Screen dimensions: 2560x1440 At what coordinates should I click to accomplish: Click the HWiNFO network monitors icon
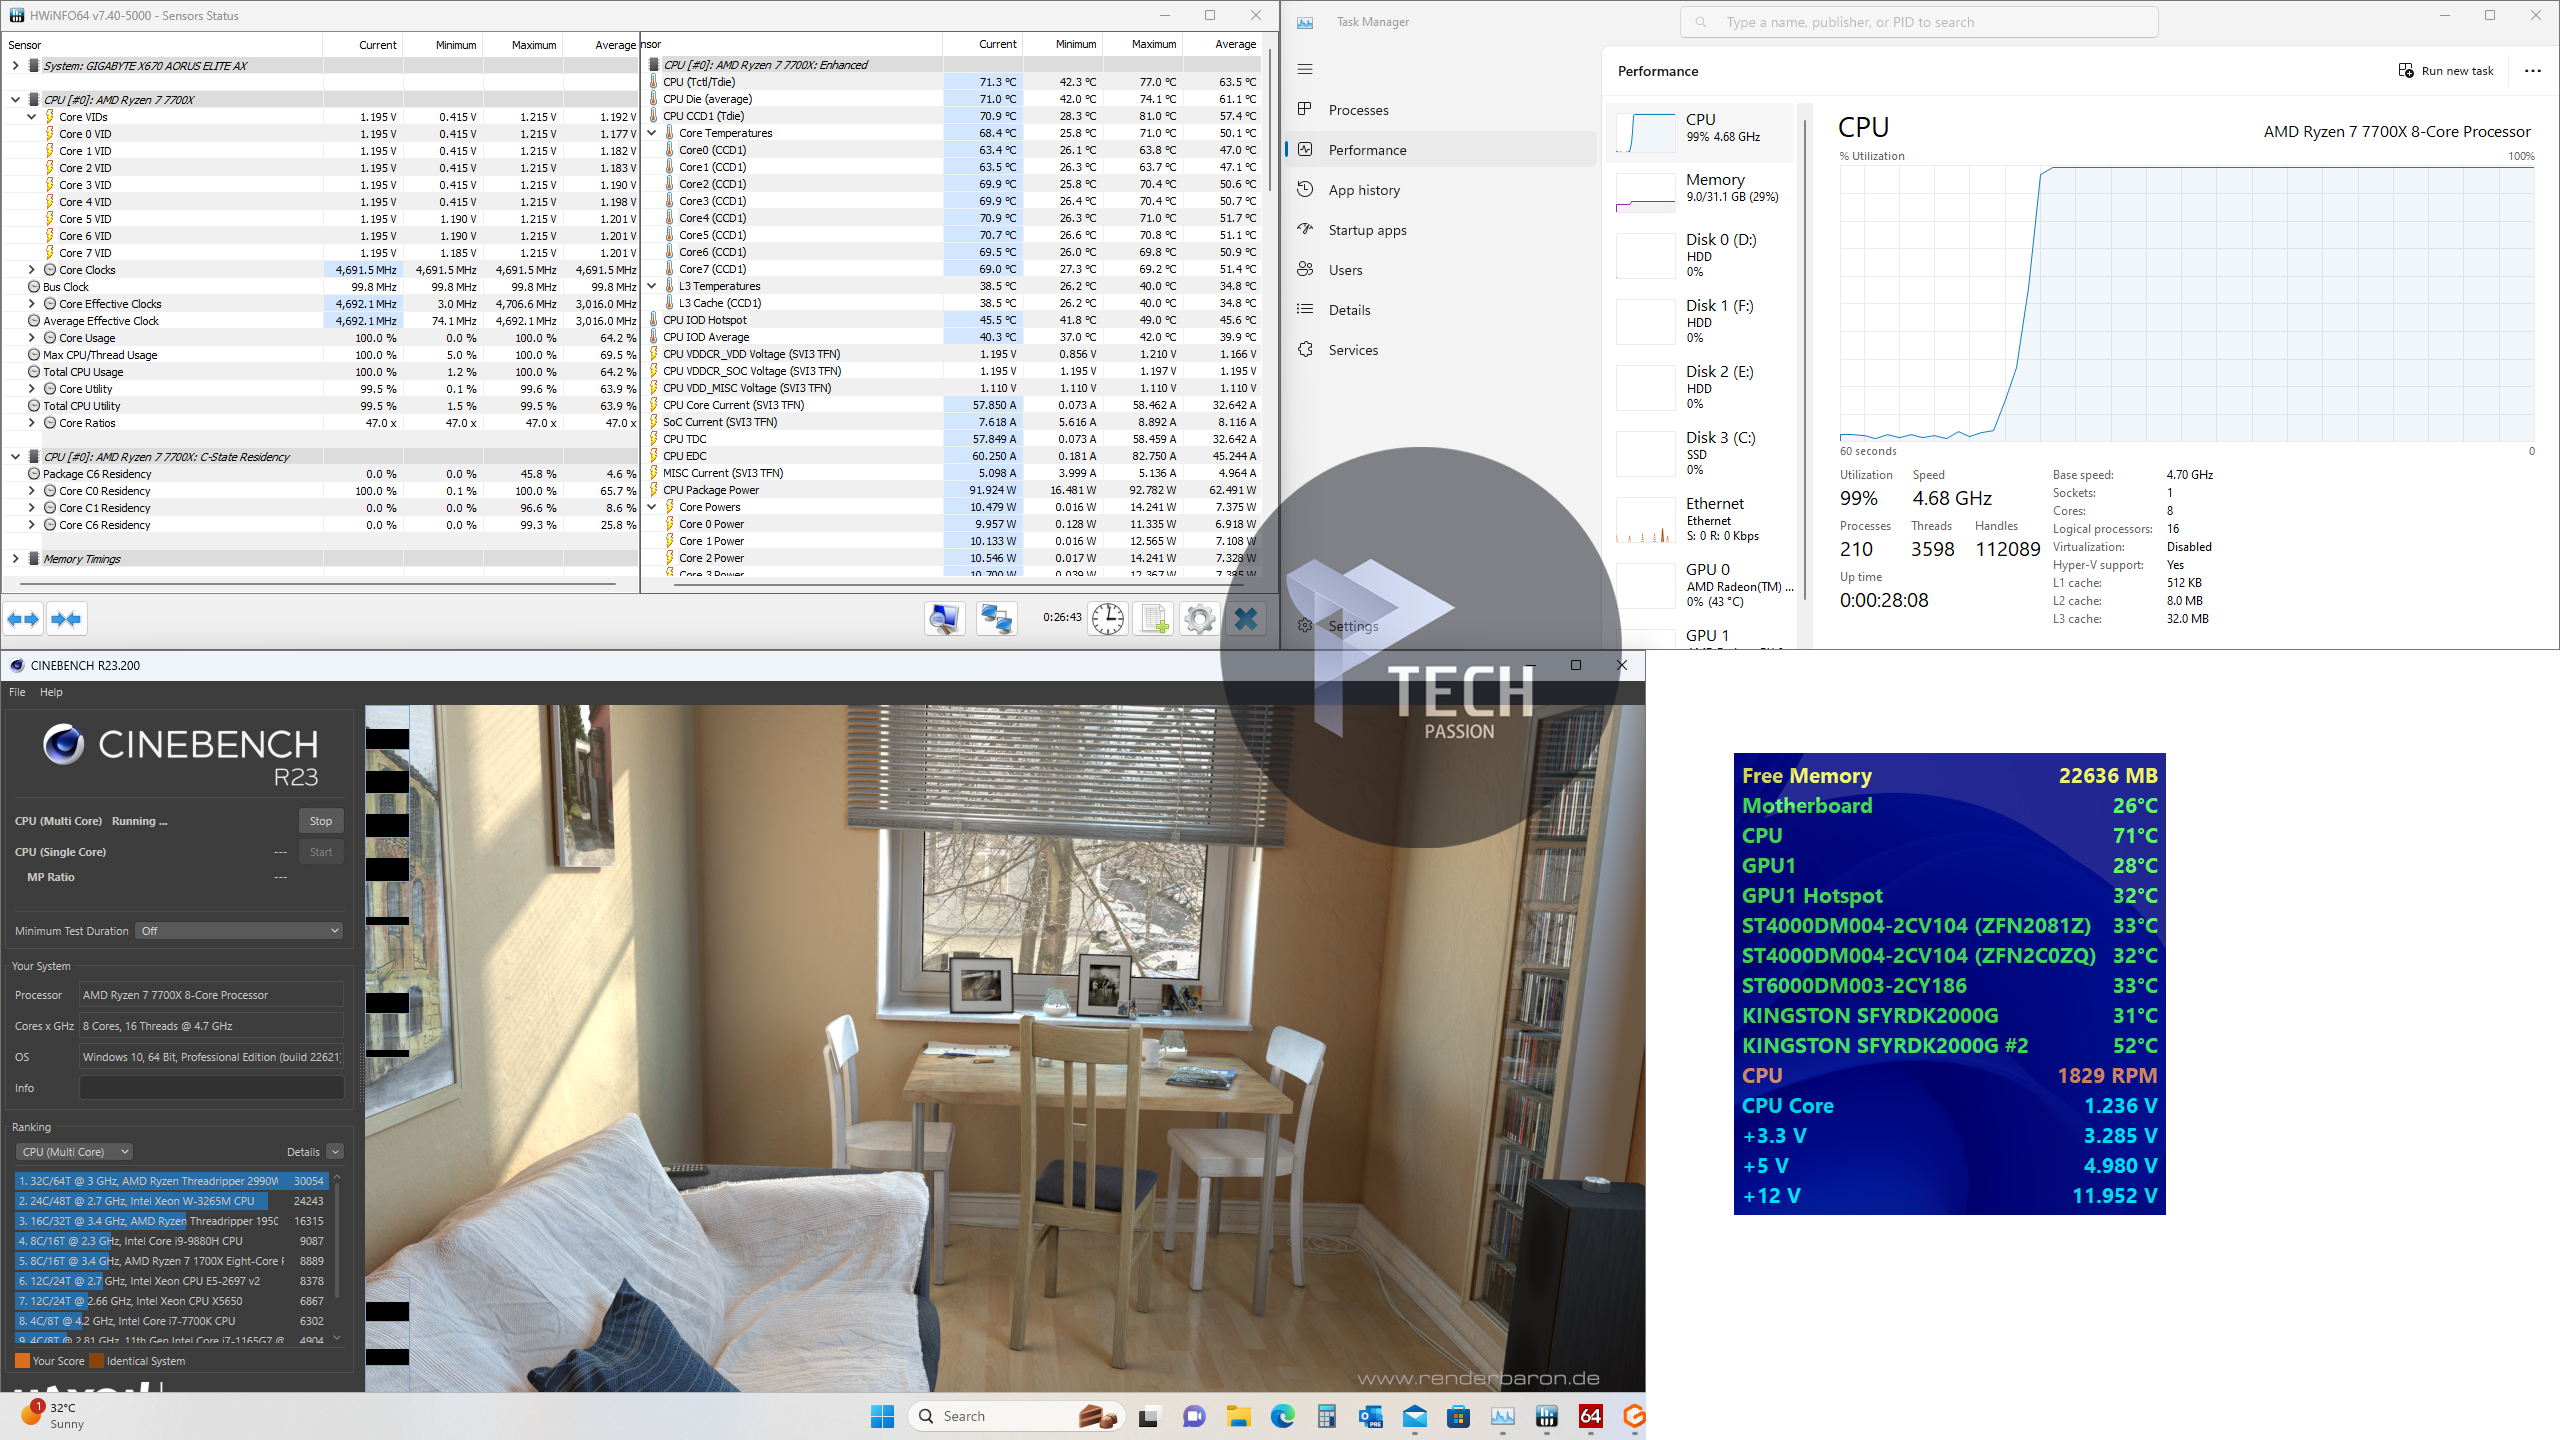coord(996,619)
